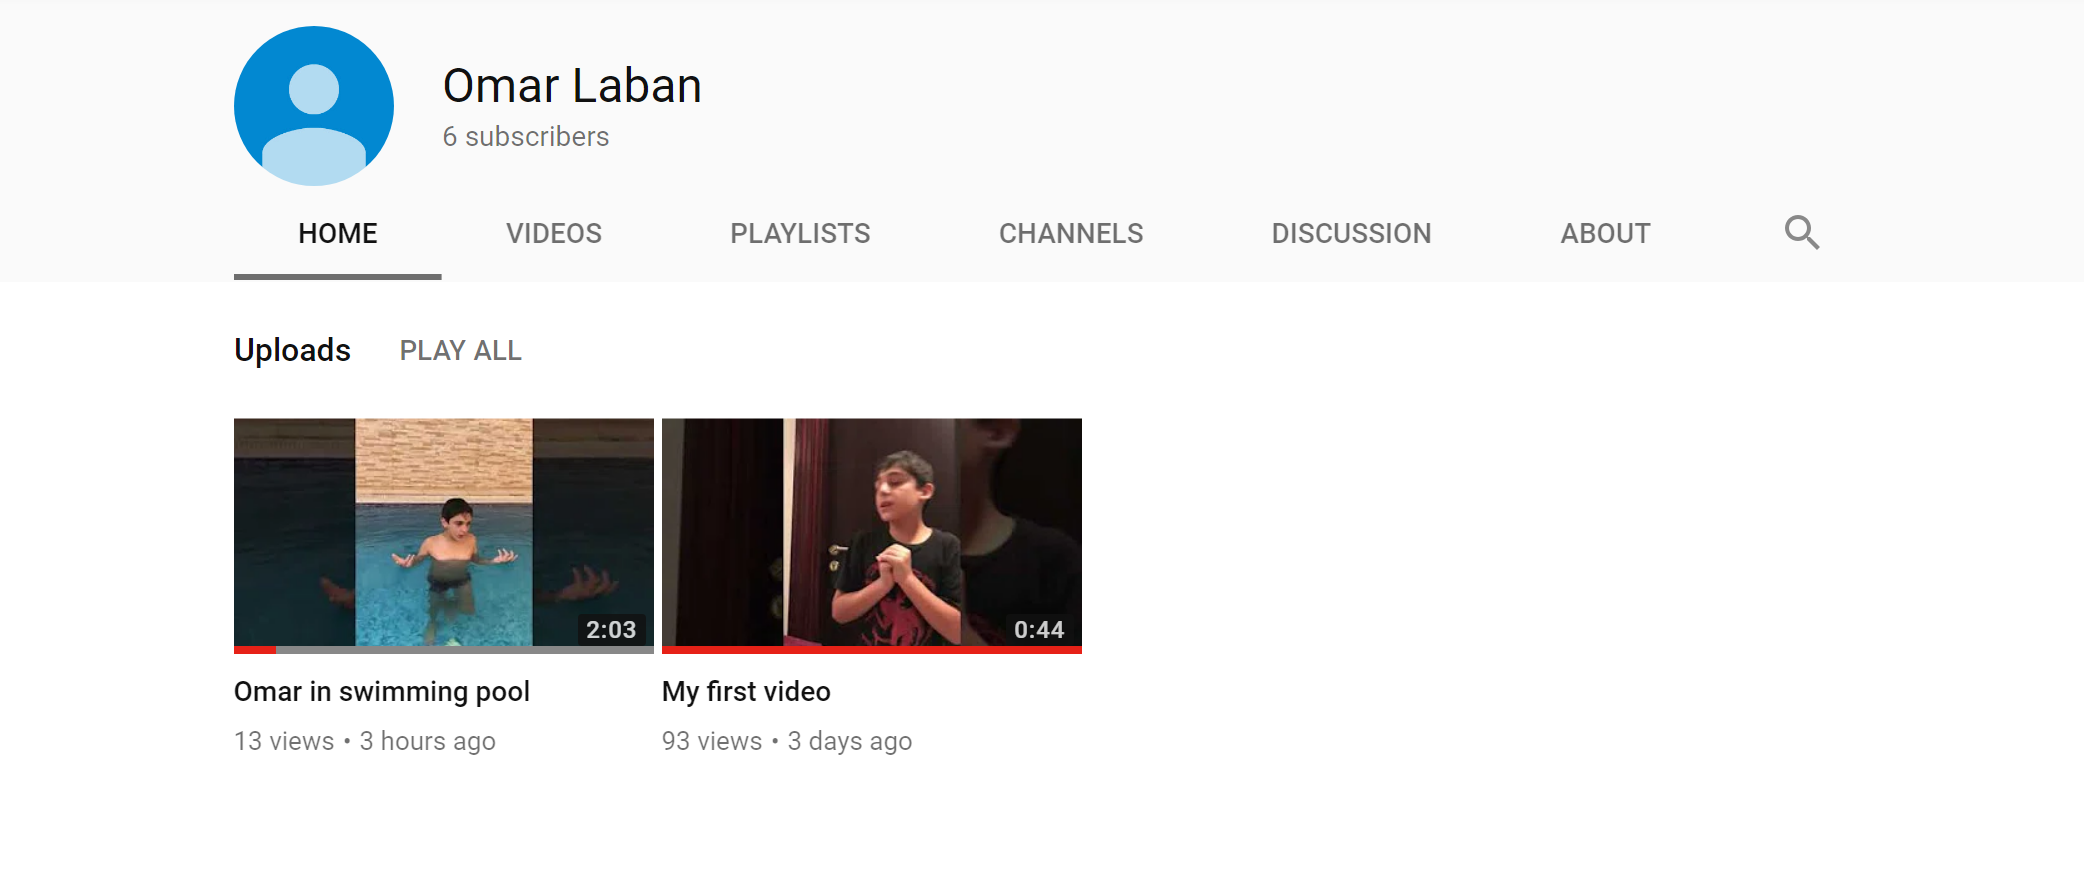Click the channel search magnifier icon

(1802, 232)
